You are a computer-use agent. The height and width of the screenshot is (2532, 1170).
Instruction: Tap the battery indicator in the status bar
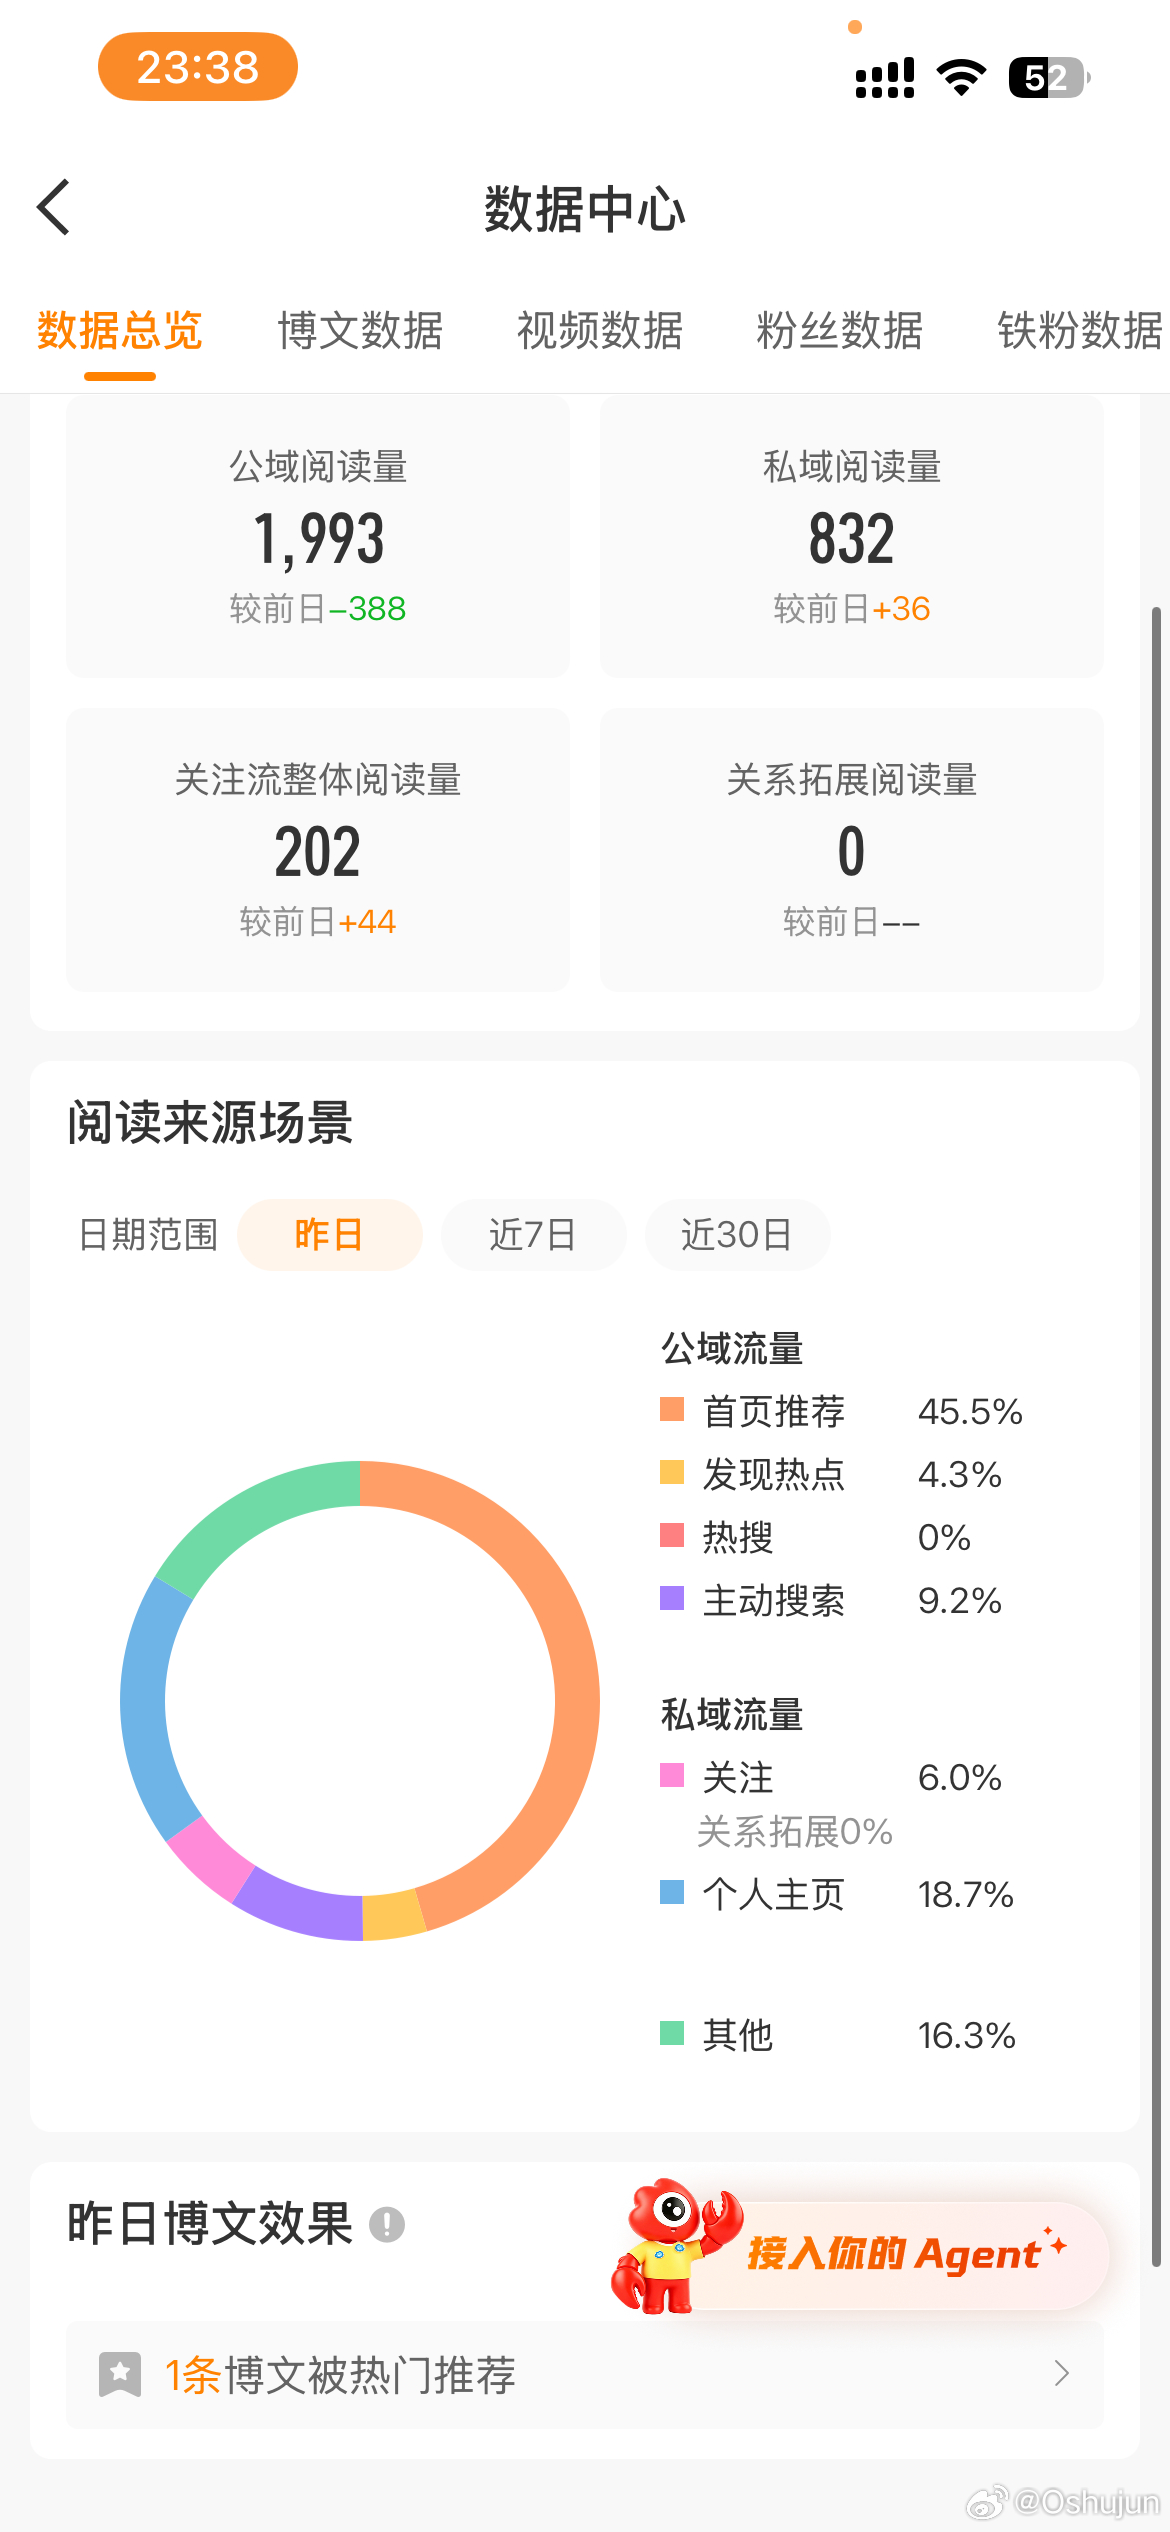pos(1049,77)
